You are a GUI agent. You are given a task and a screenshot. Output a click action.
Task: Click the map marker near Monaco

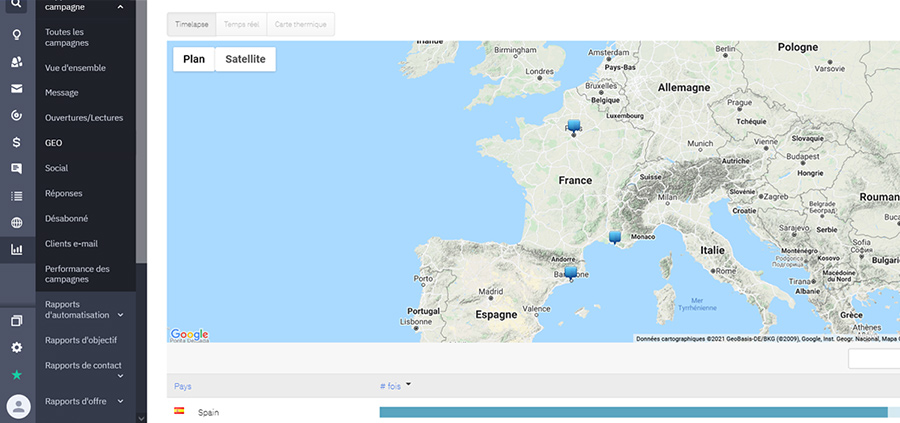coord(615,237)
